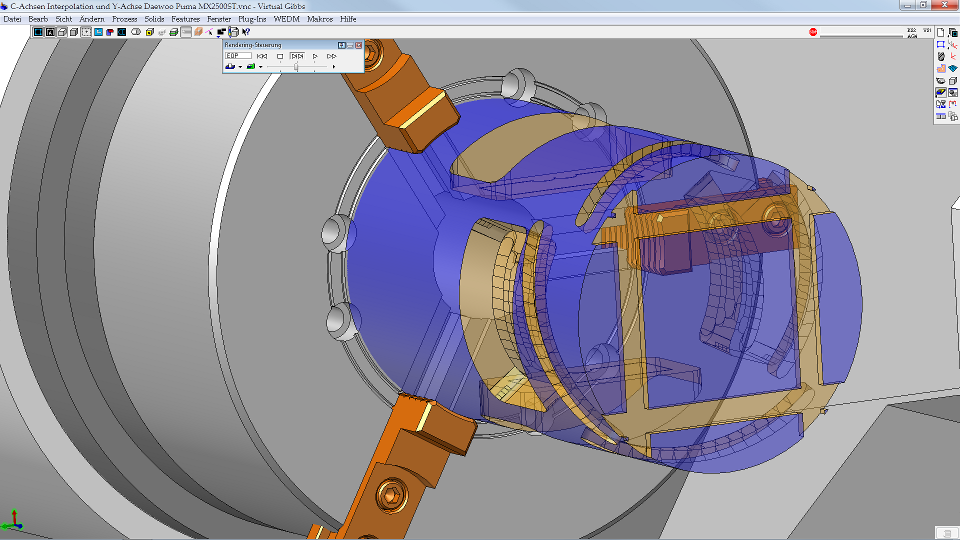Rewind the rendering simulation
Viewport: 960px width, 540px height.
pos(262,56)
